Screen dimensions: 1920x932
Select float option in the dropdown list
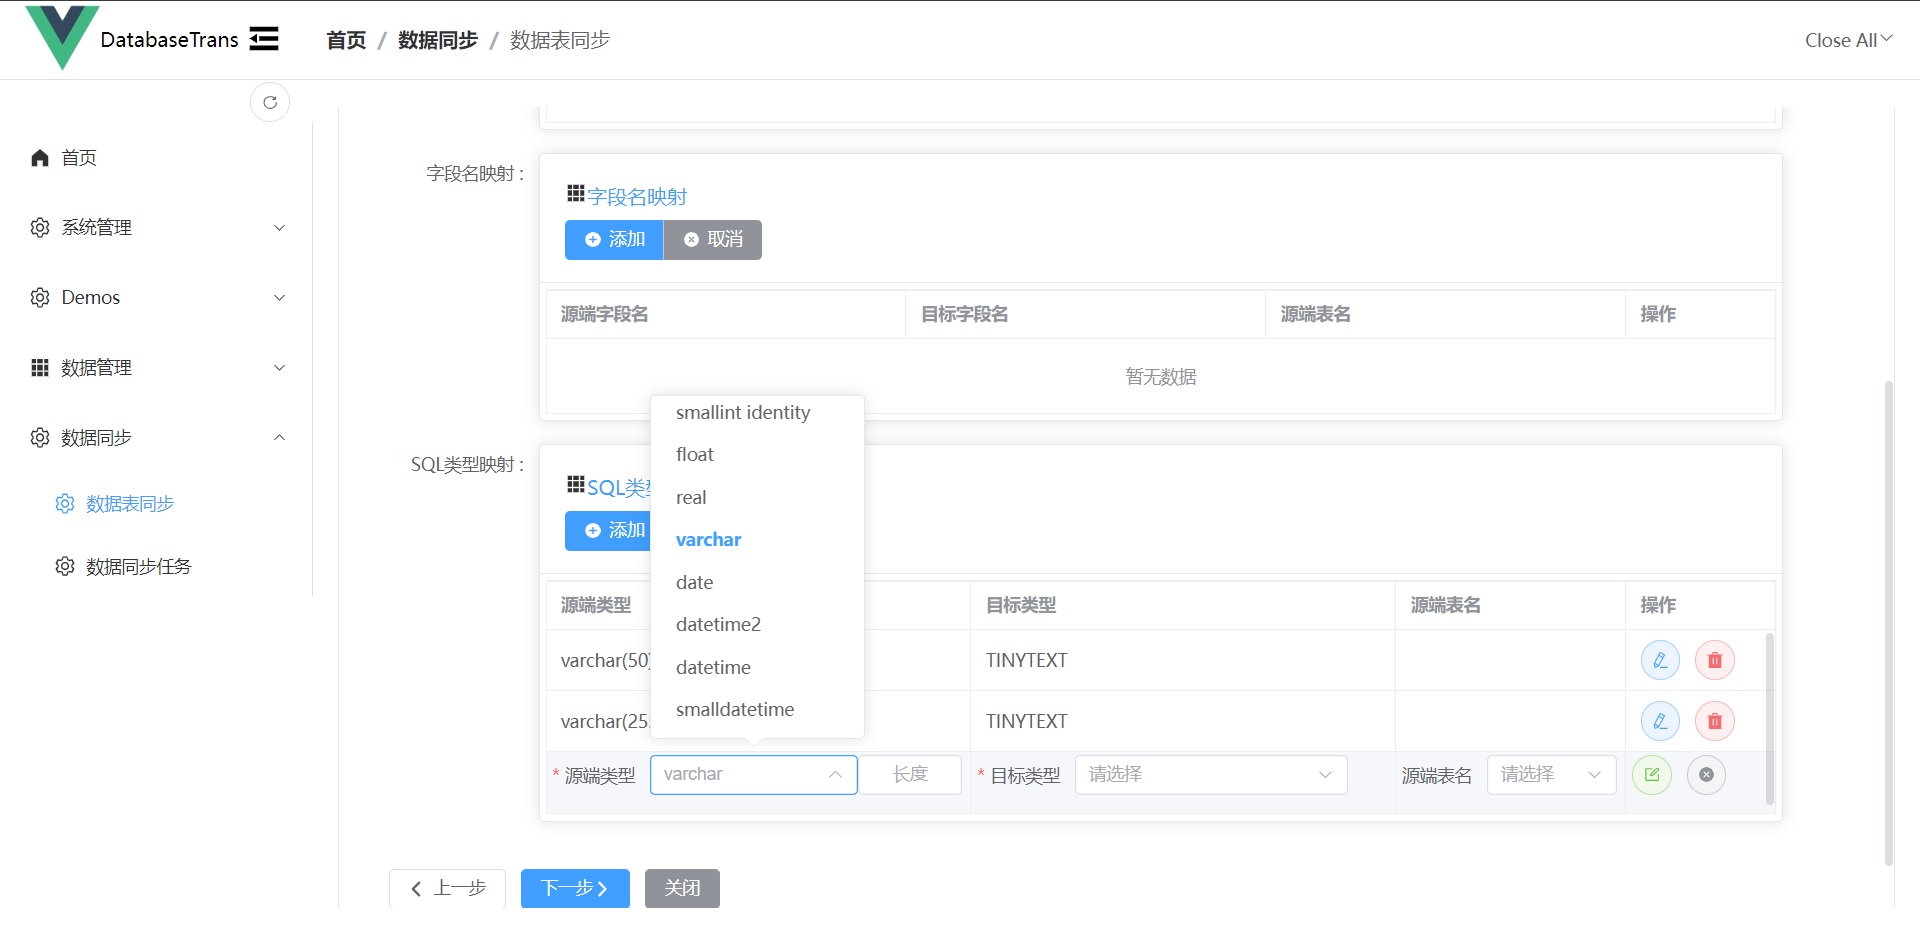757,455
